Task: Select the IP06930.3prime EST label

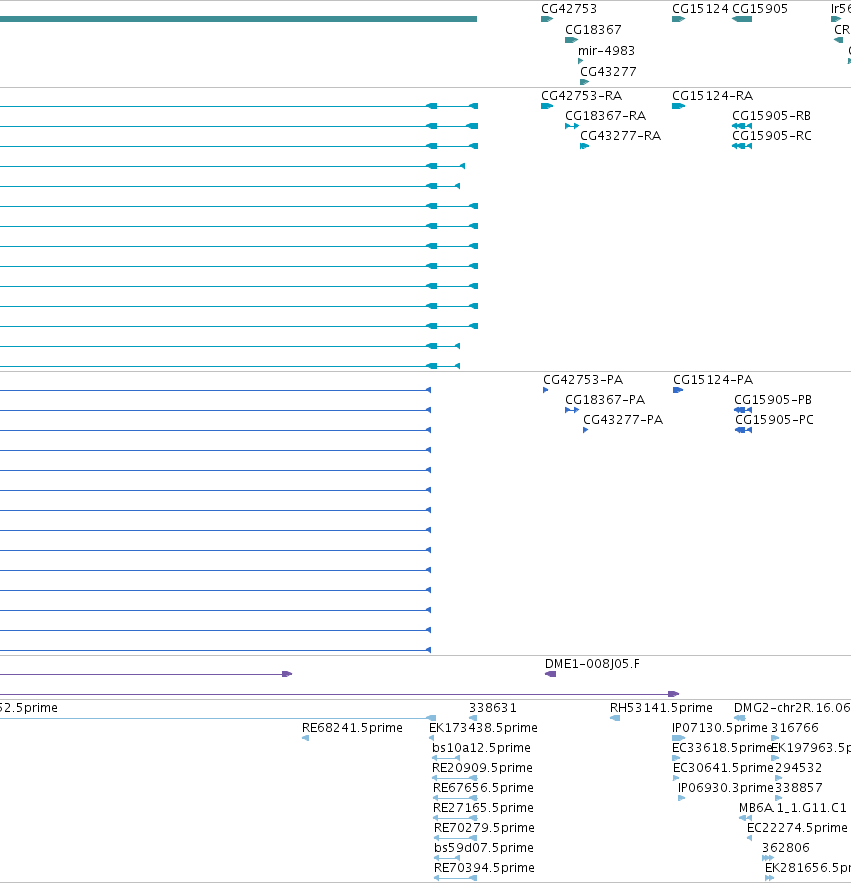Action: 726,788
